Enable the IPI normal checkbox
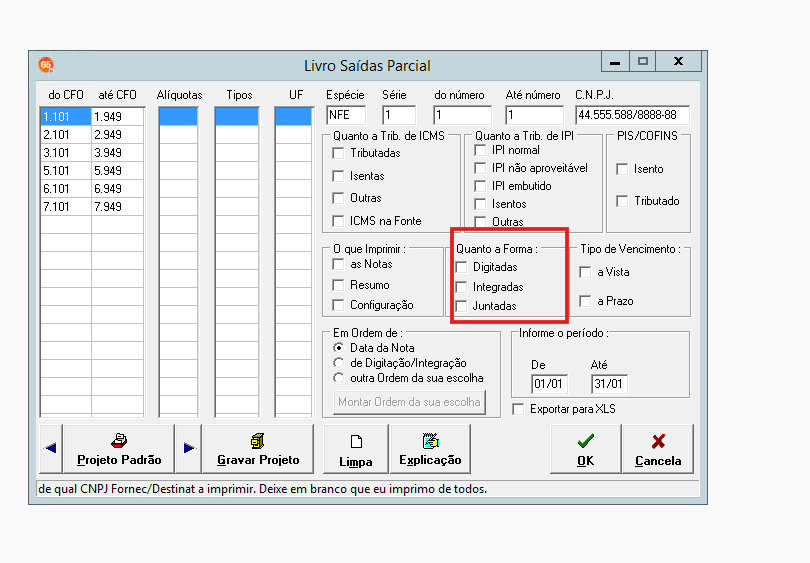Screen dimensions: 810x563 tap(480, 150)
